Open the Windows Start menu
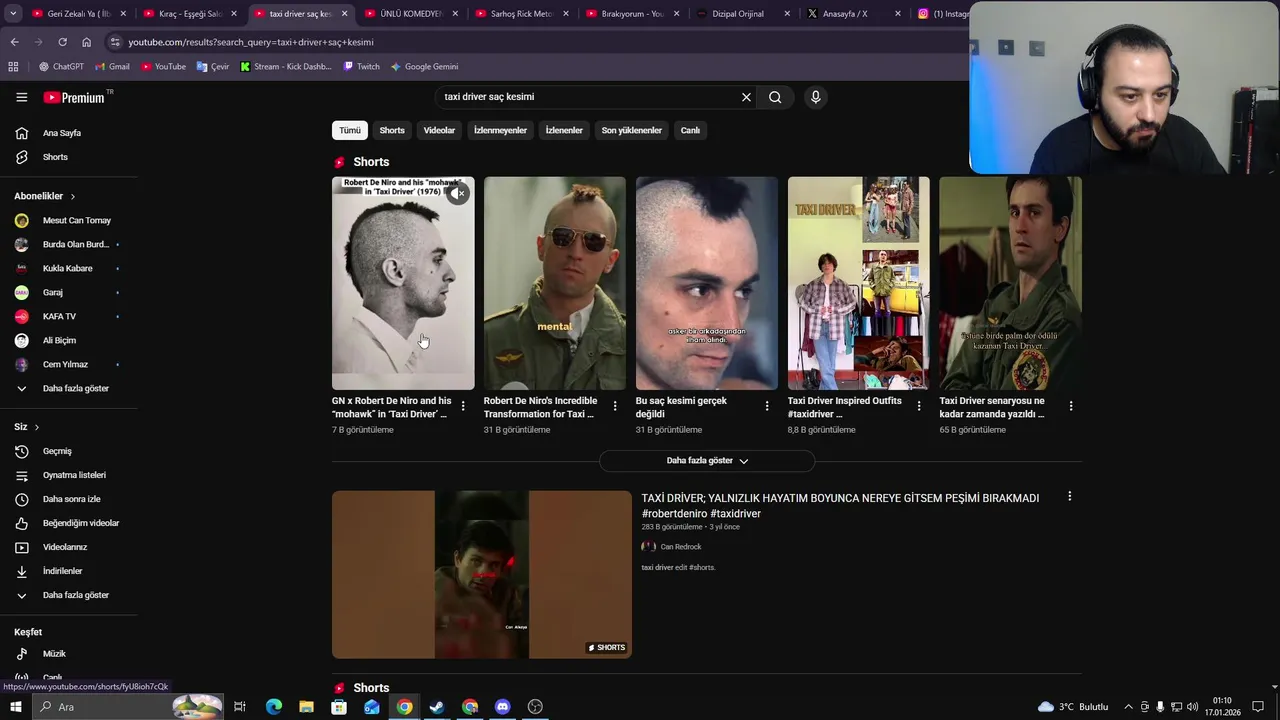This screenshot has width=1280, height=720. pyautogui.click(x=15, y=707)
